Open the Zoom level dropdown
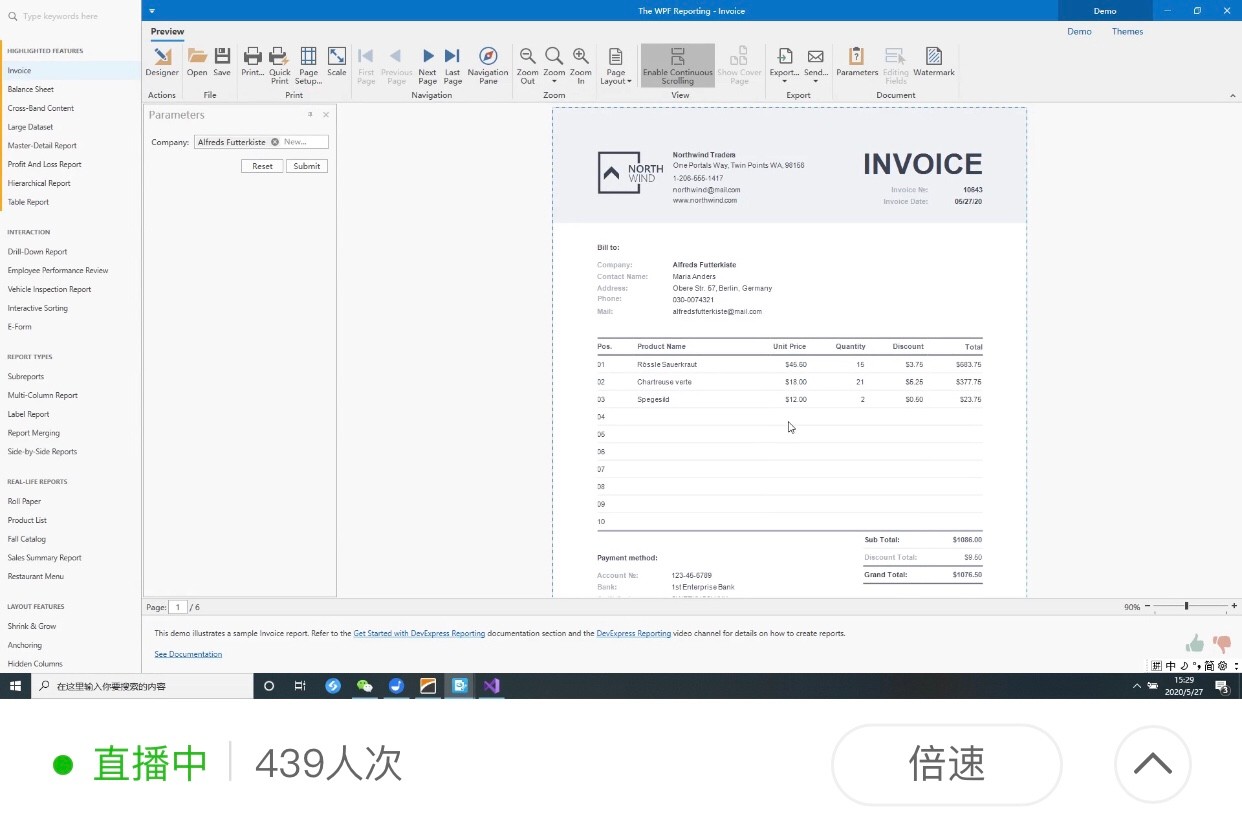The height and width of the screenshot is (814, 1242). tap(554, 66)
